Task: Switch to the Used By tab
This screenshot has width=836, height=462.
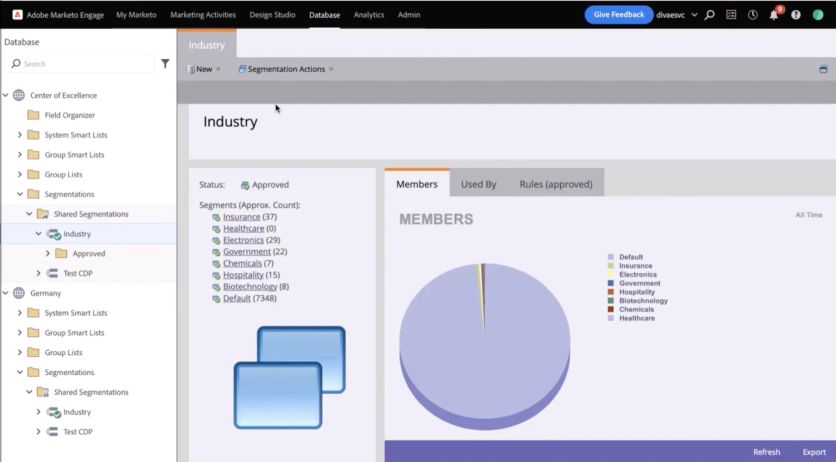Action: [478, 184]
